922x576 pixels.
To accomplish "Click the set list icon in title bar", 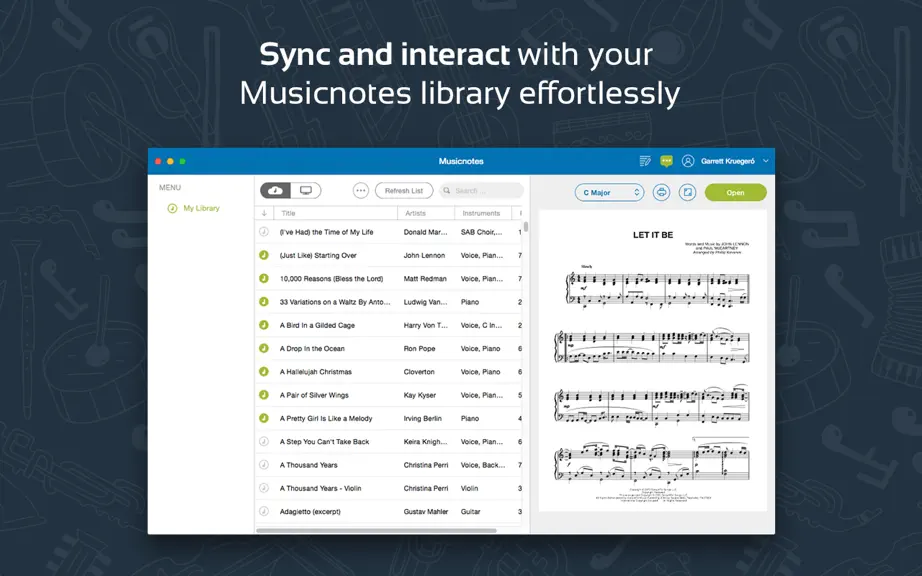I will 645,161.
